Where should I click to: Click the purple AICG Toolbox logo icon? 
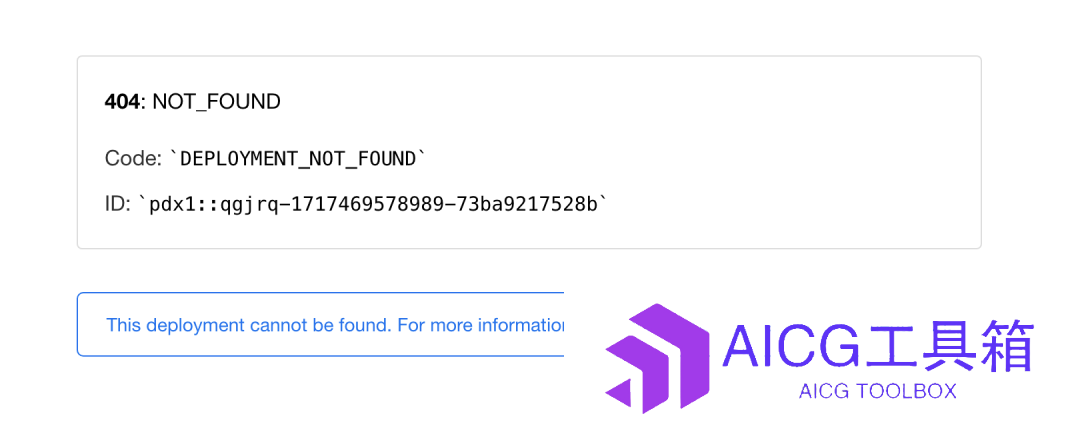coord(657,358)
